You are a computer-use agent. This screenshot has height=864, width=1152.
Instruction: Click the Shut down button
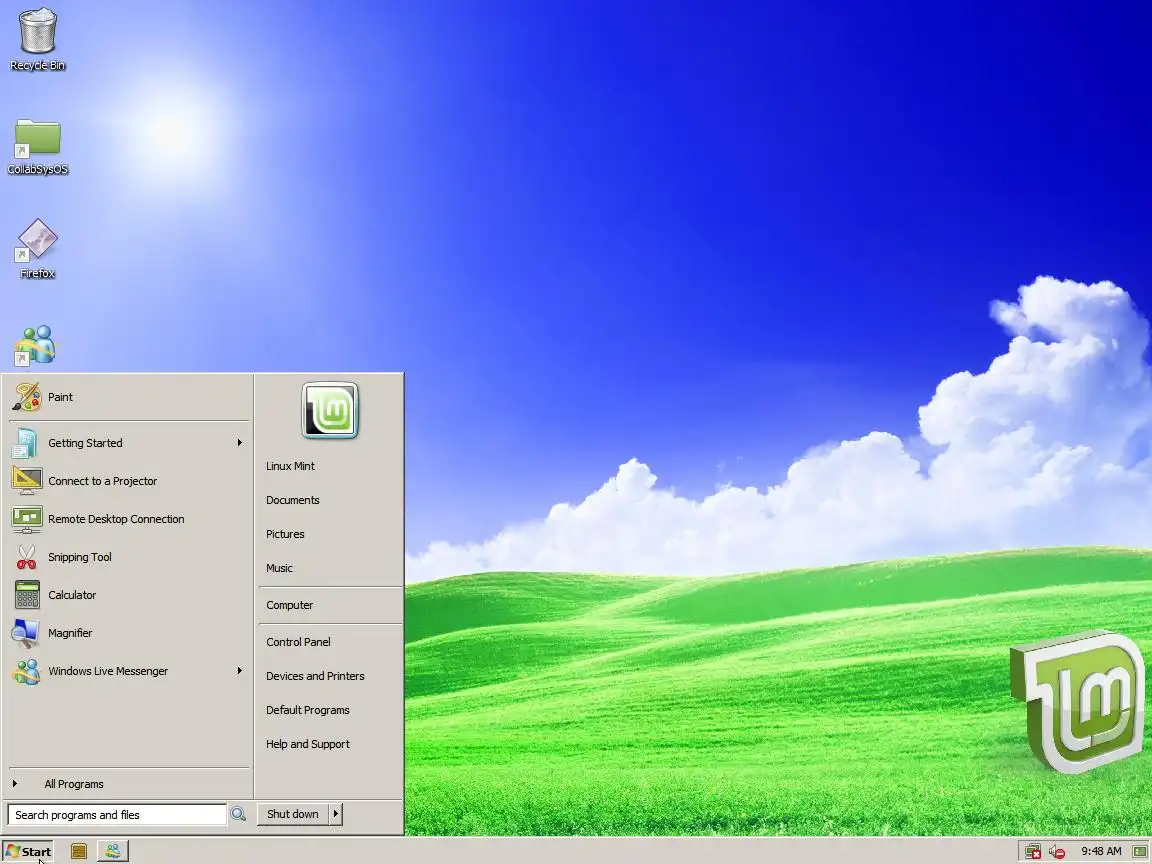[292, 814]
